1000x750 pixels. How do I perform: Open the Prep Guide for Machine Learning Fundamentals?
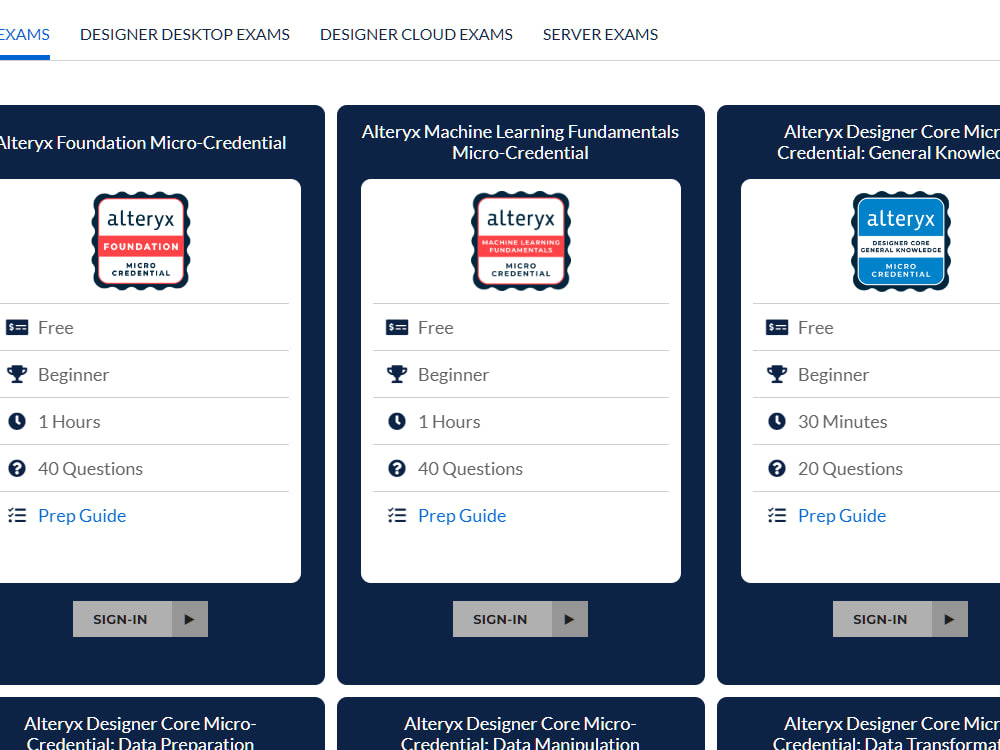pos(461,515)
